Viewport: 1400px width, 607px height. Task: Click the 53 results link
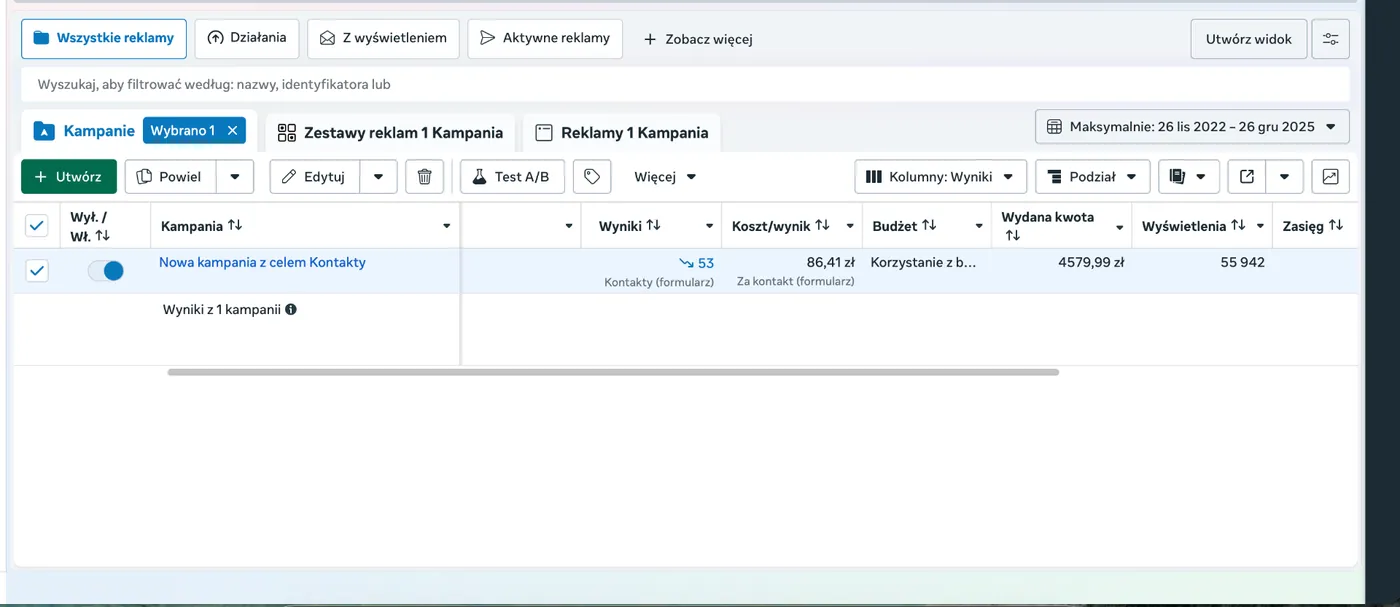click(705, 263)
